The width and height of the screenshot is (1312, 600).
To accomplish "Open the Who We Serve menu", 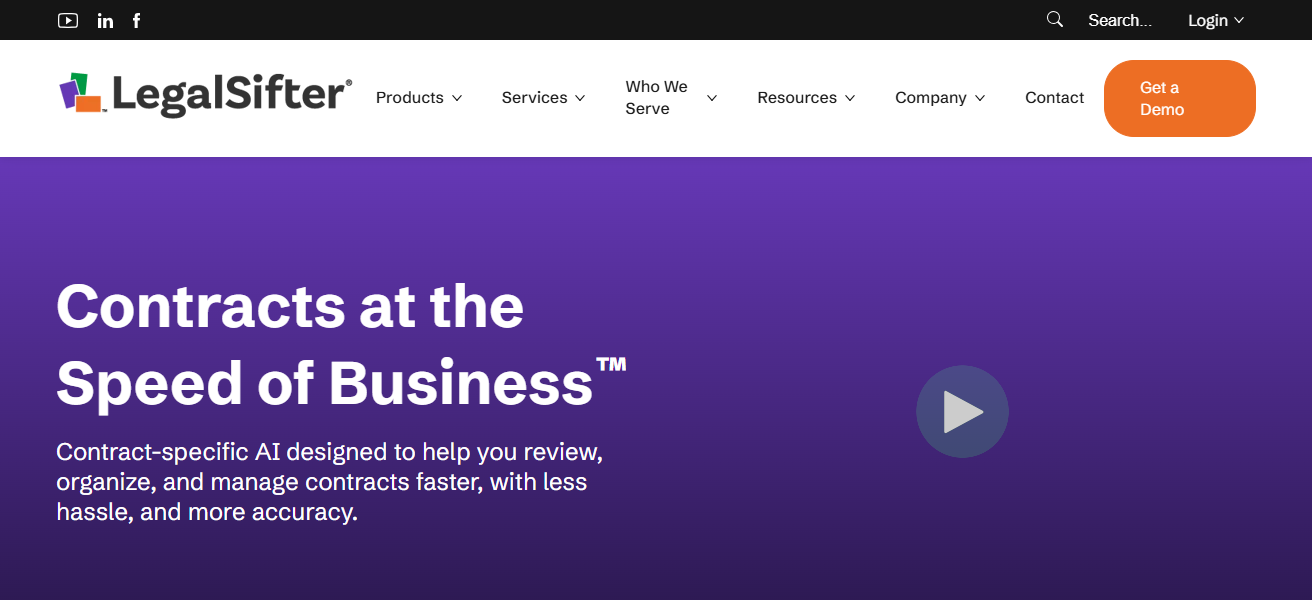I will pos(656,98).
